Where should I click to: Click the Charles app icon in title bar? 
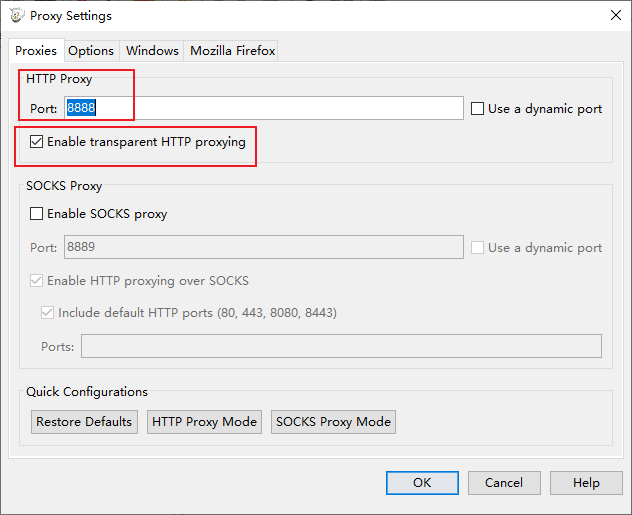pos(17,15)
